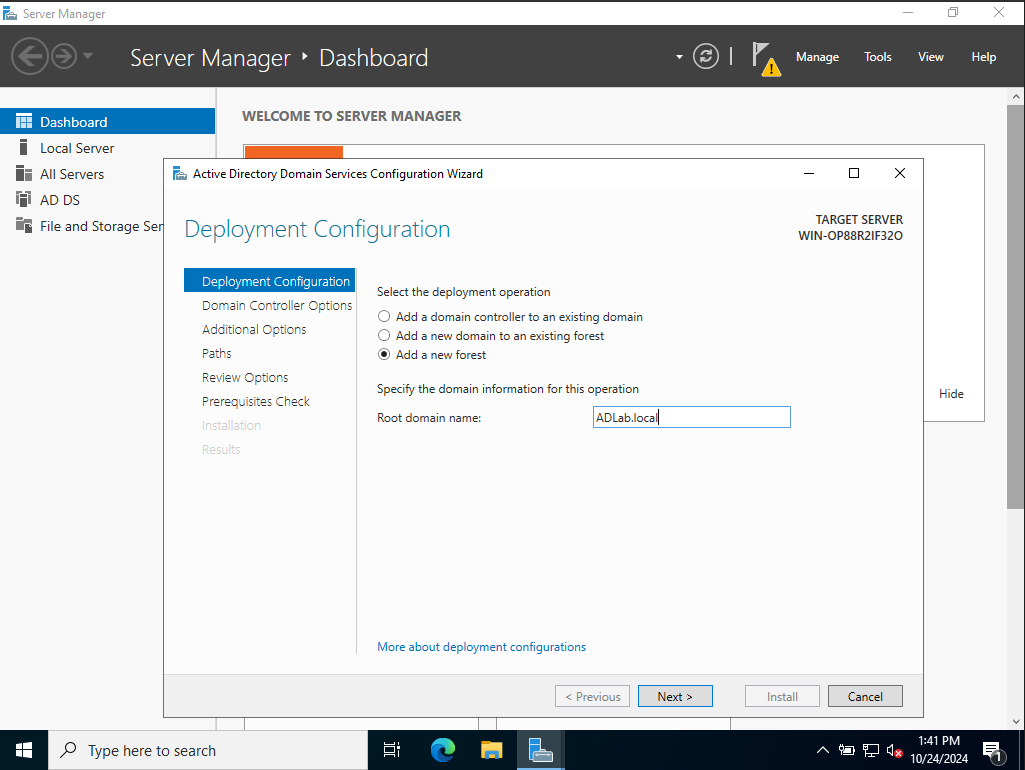Click the Server Manager taskbar icon
The image size is (1025, 770).
click(541, 750)
